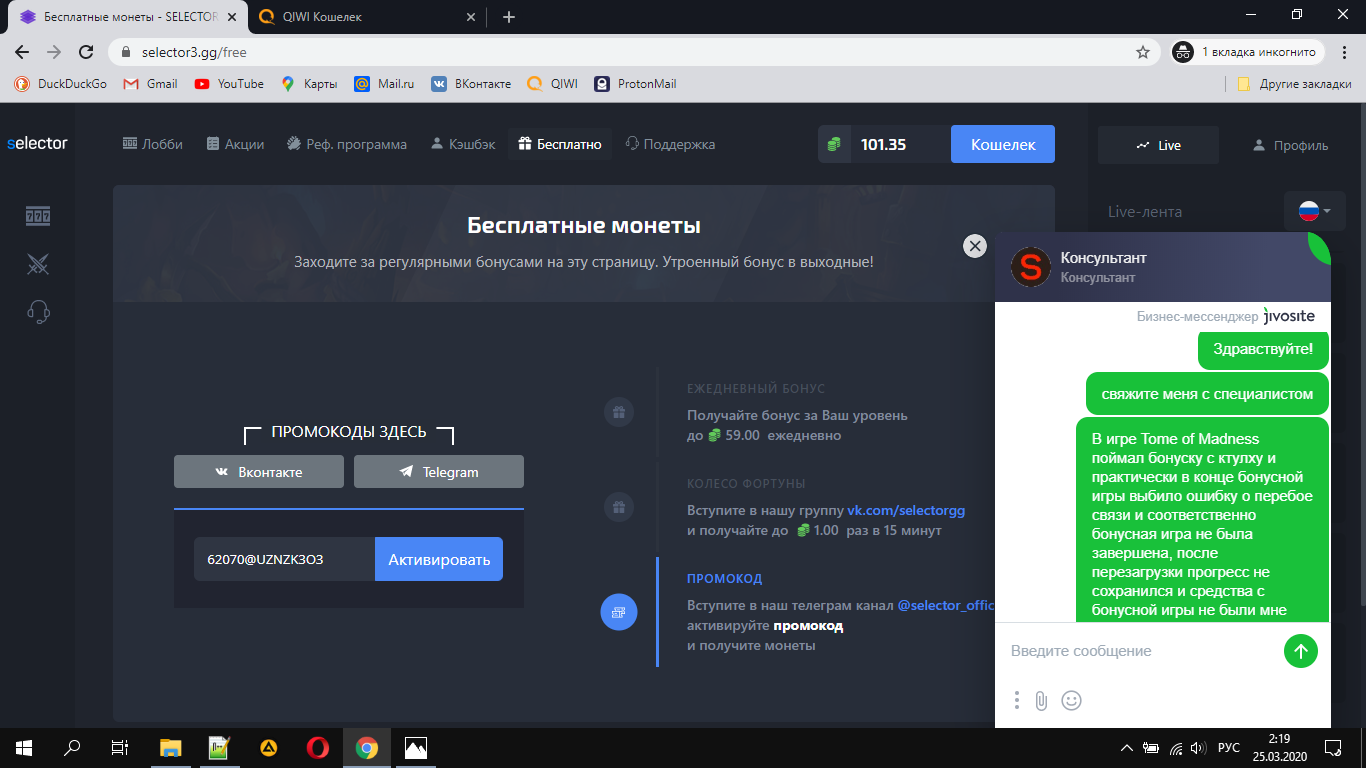Go to Реф. программа page
The image size is (1366, 768).
click(x=346, y=144)
